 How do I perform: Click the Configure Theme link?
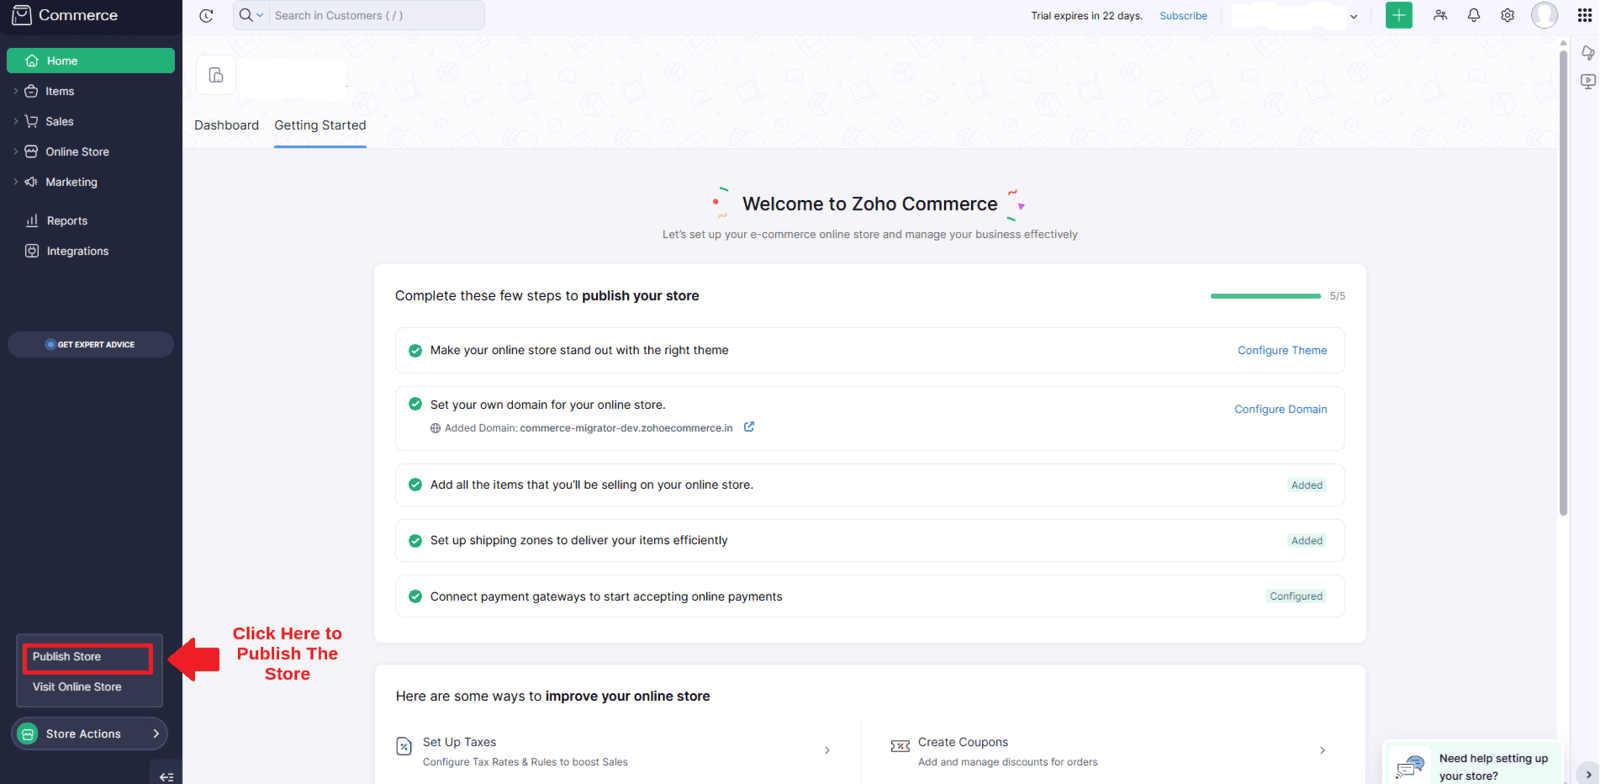coord(1281,350)
